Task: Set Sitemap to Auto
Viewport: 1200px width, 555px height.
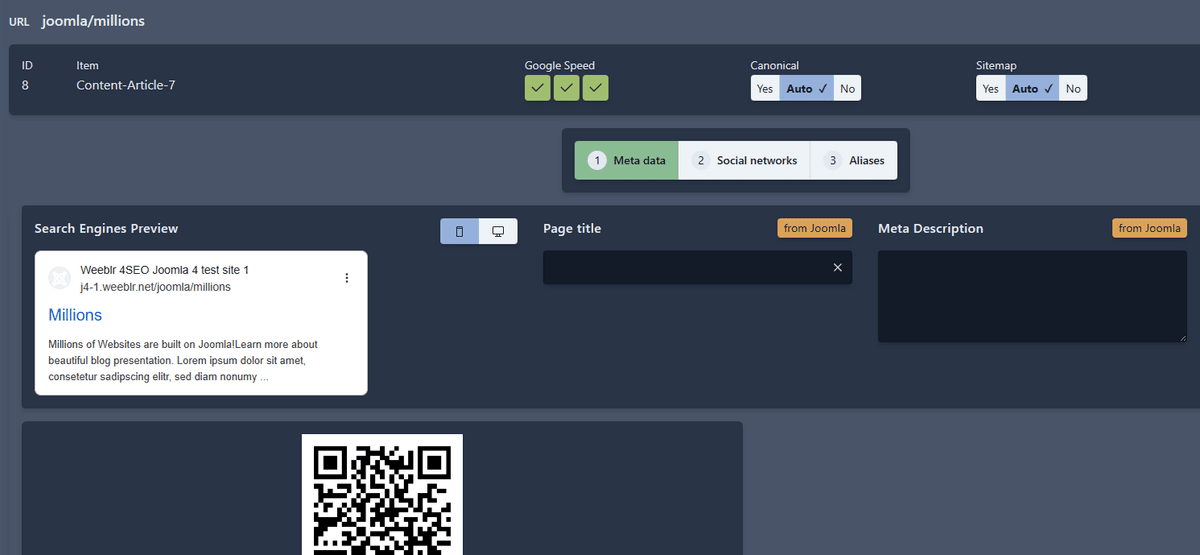Action: pos(1032,89)
